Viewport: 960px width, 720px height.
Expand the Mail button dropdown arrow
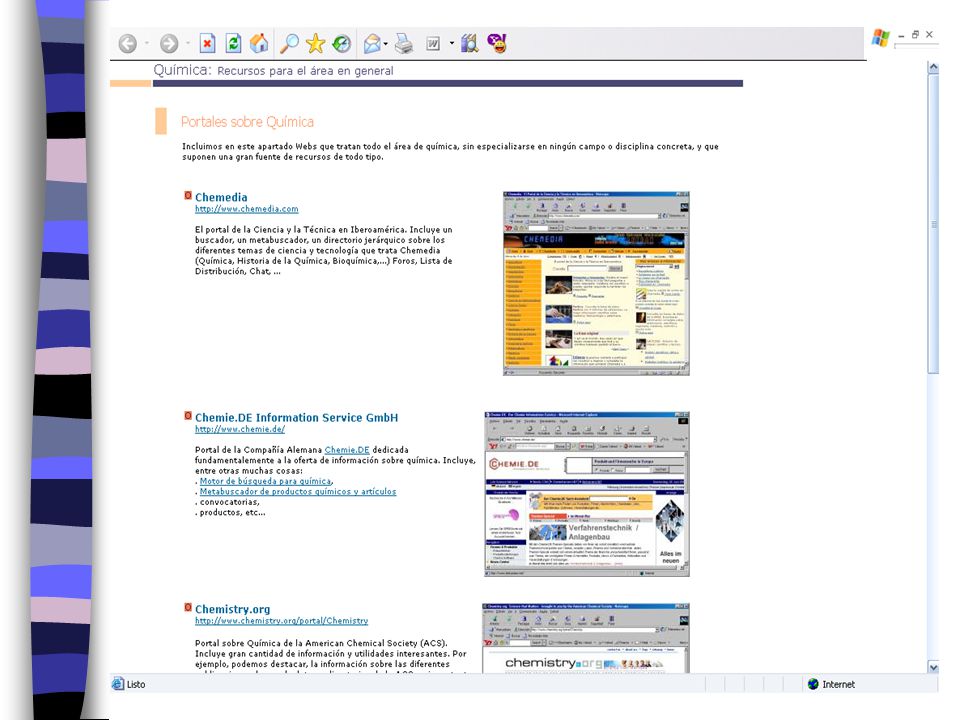pyautogui.click(x=386, y=43)
